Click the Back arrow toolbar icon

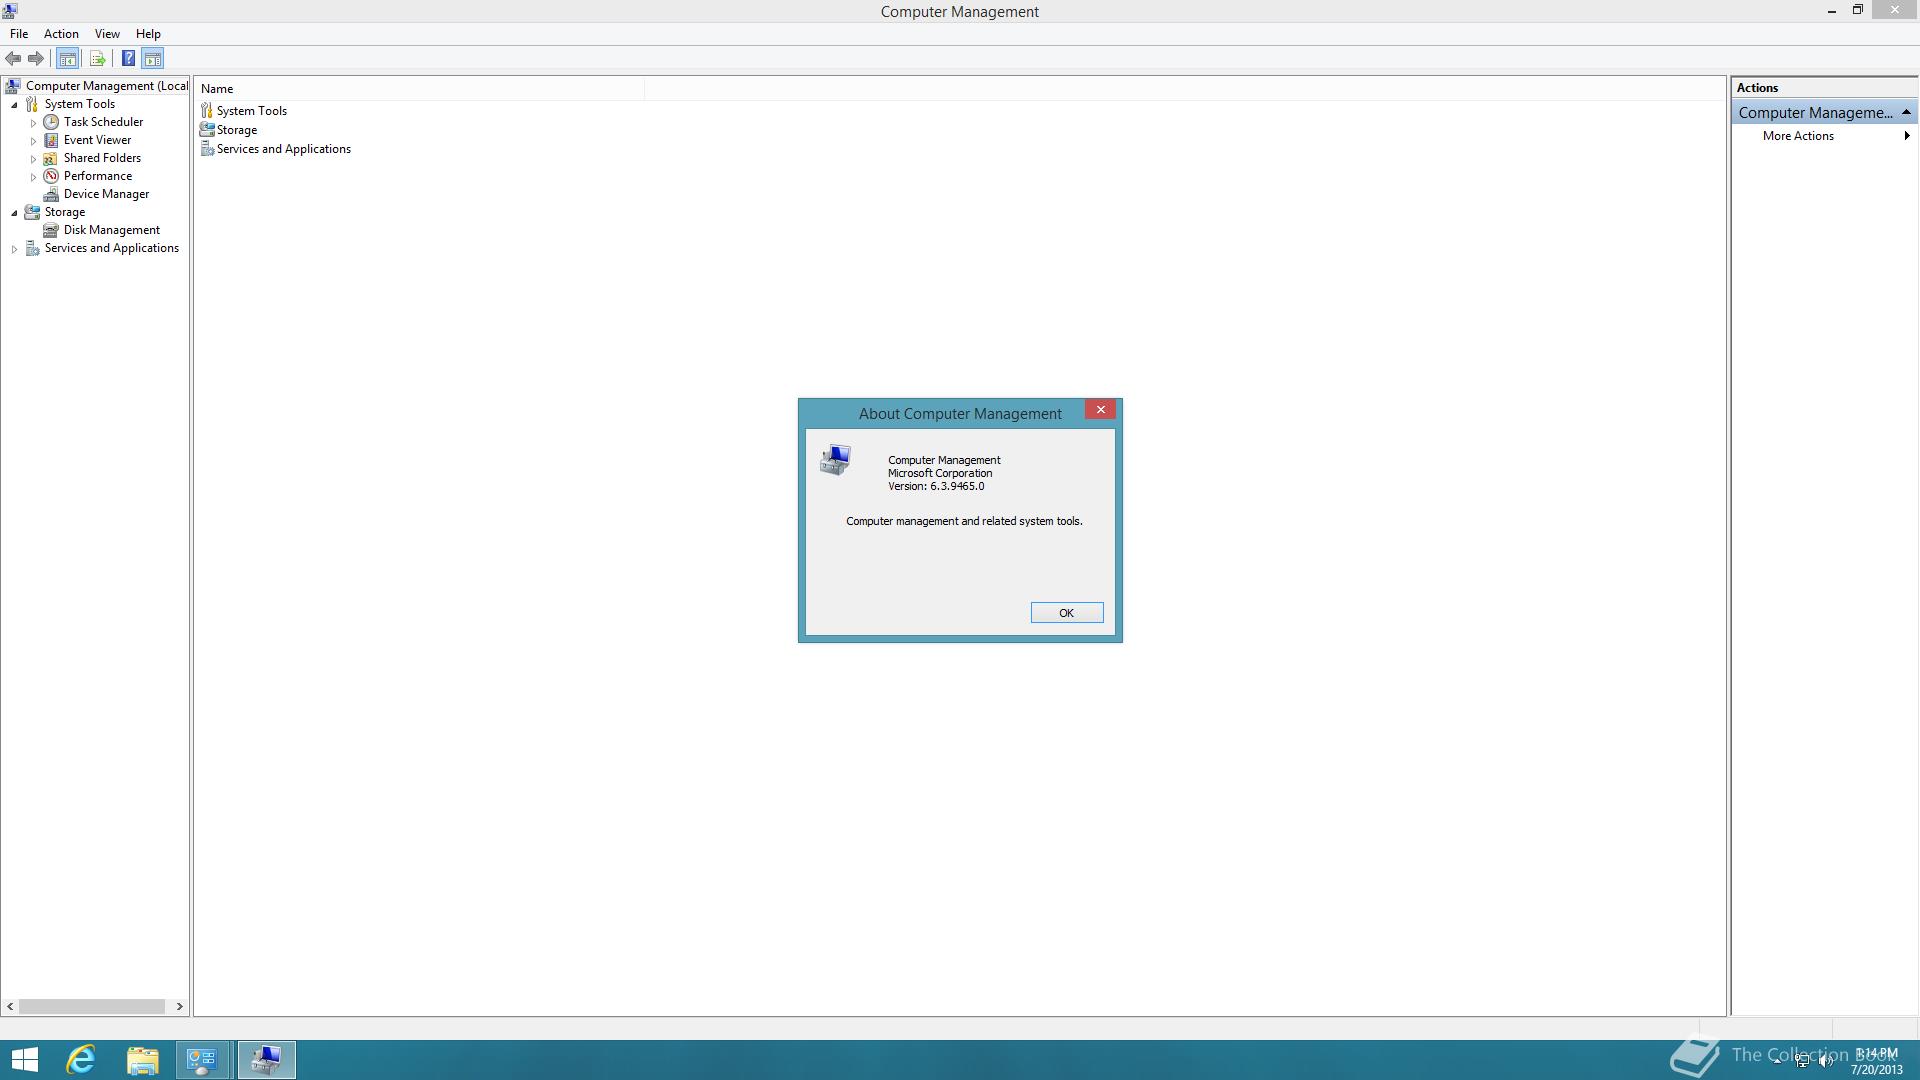point(13,59)
